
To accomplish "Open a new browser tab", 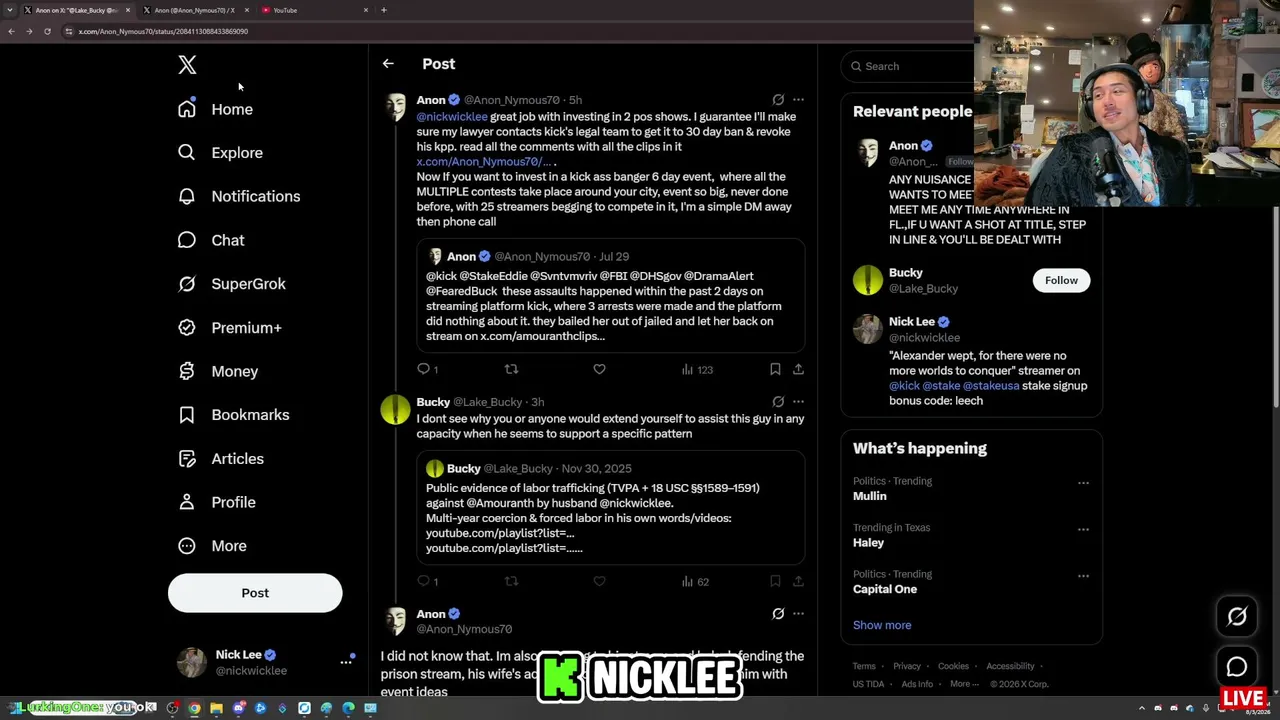I will click(384, 10).
